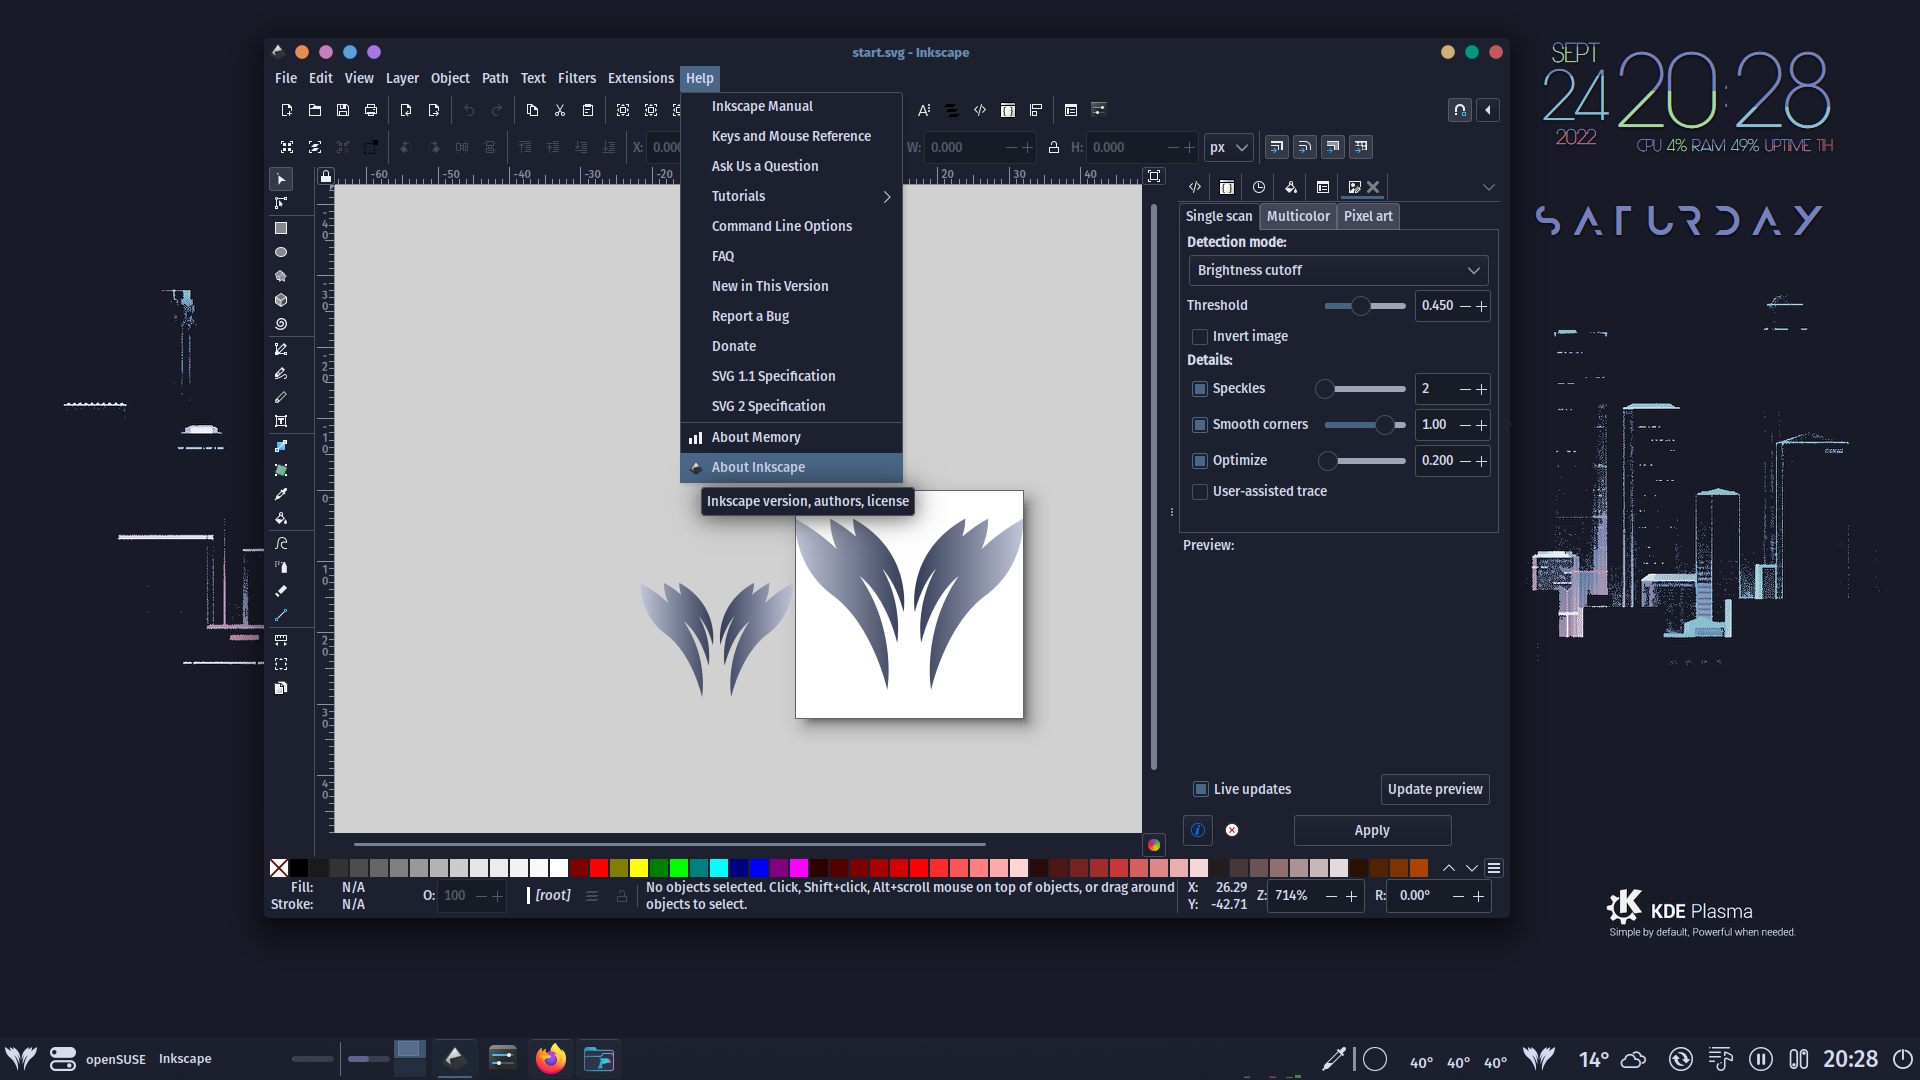Select the Spiral tool
The height and width of the screenshot is (1080, 1920).
tap(281, 324)
